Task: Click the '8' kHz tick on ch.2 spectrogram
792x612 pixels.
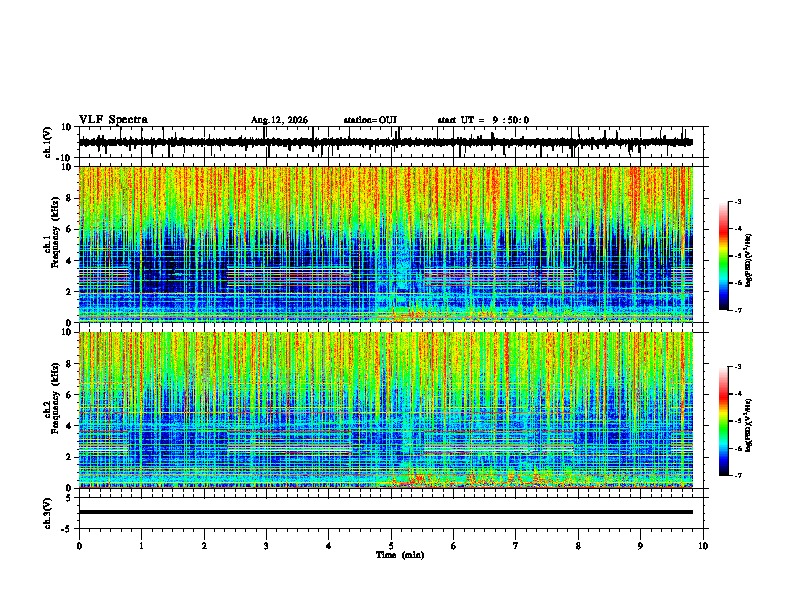Action: pos(69,364)
